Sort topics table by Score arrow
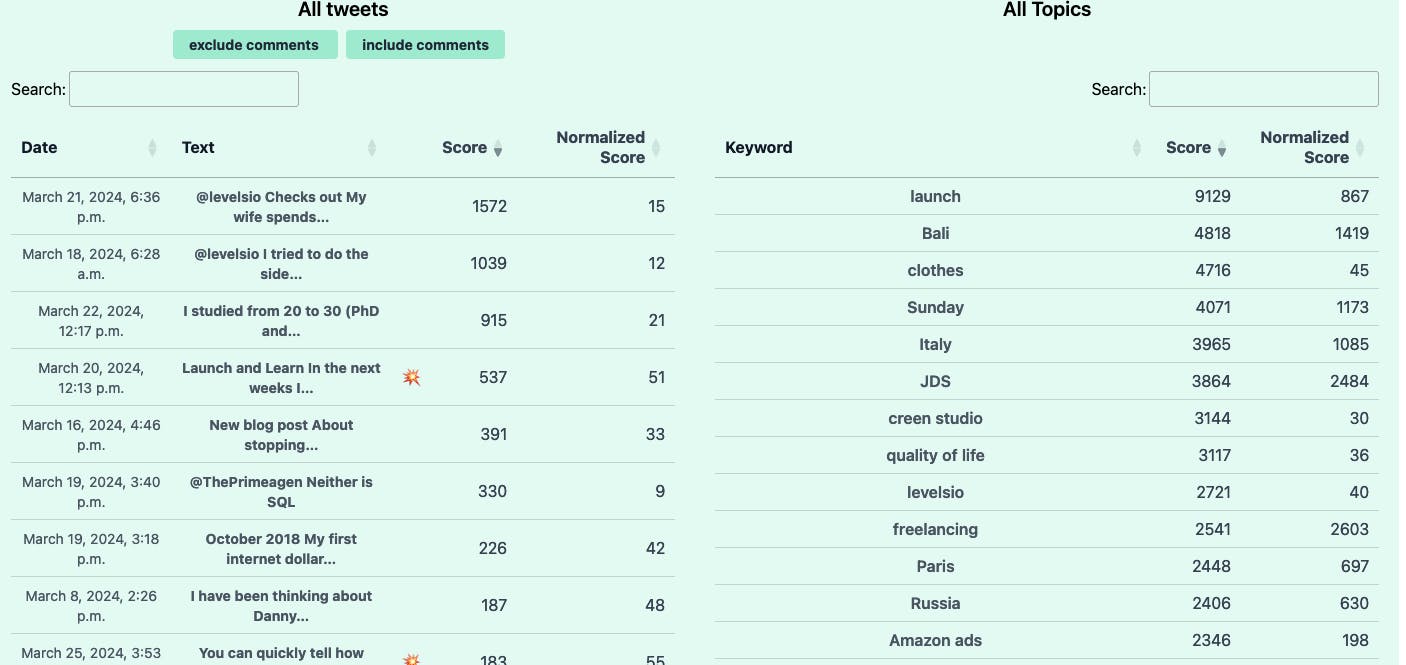 pyautogui.click(x=1221, y=148)
